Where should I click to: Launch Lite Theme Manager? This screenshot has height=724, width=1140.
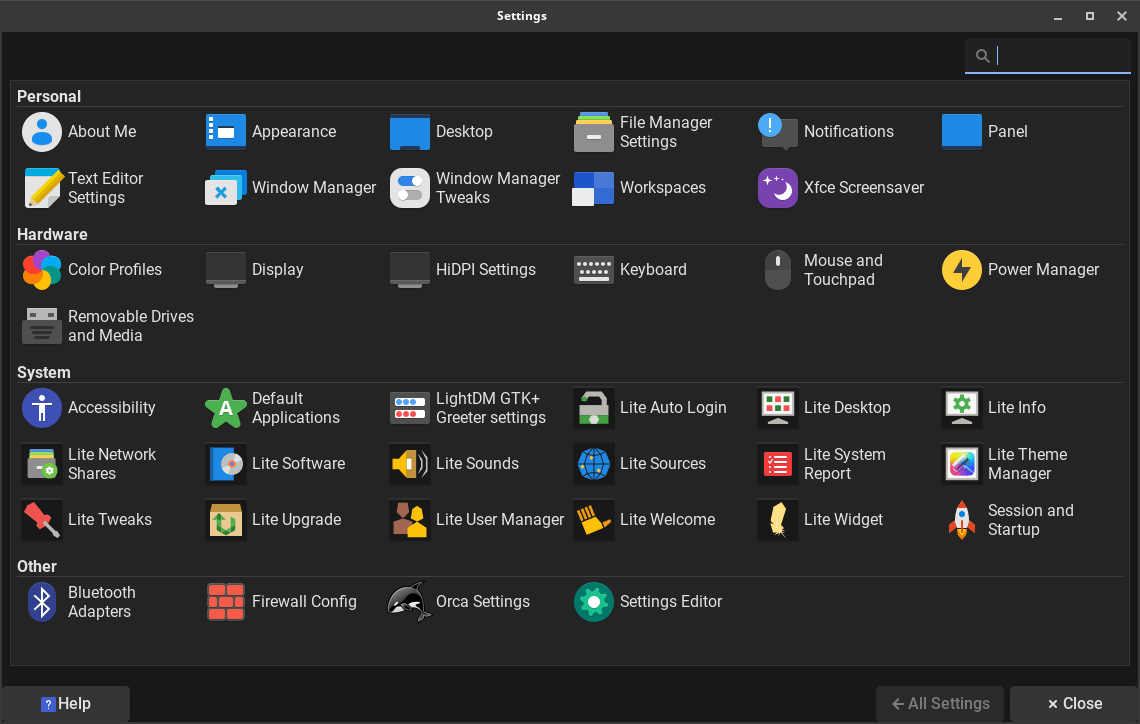[x=1007, y=464]
